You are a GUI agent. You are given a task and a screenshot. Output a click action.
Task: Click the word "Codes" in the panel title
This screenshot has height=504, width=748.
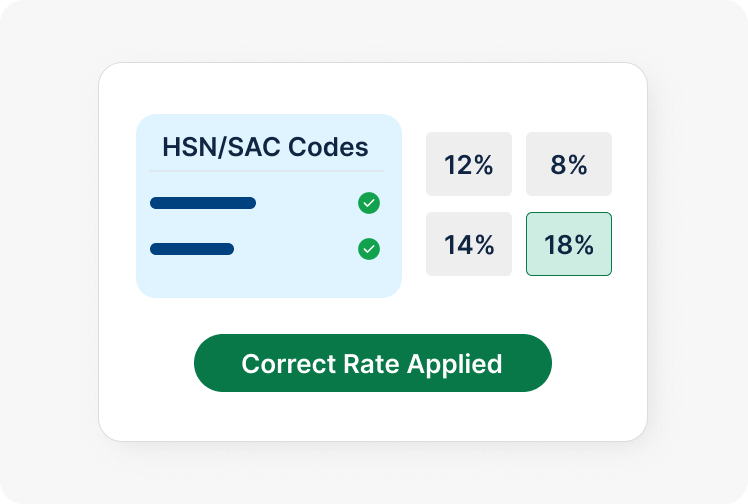328,147
